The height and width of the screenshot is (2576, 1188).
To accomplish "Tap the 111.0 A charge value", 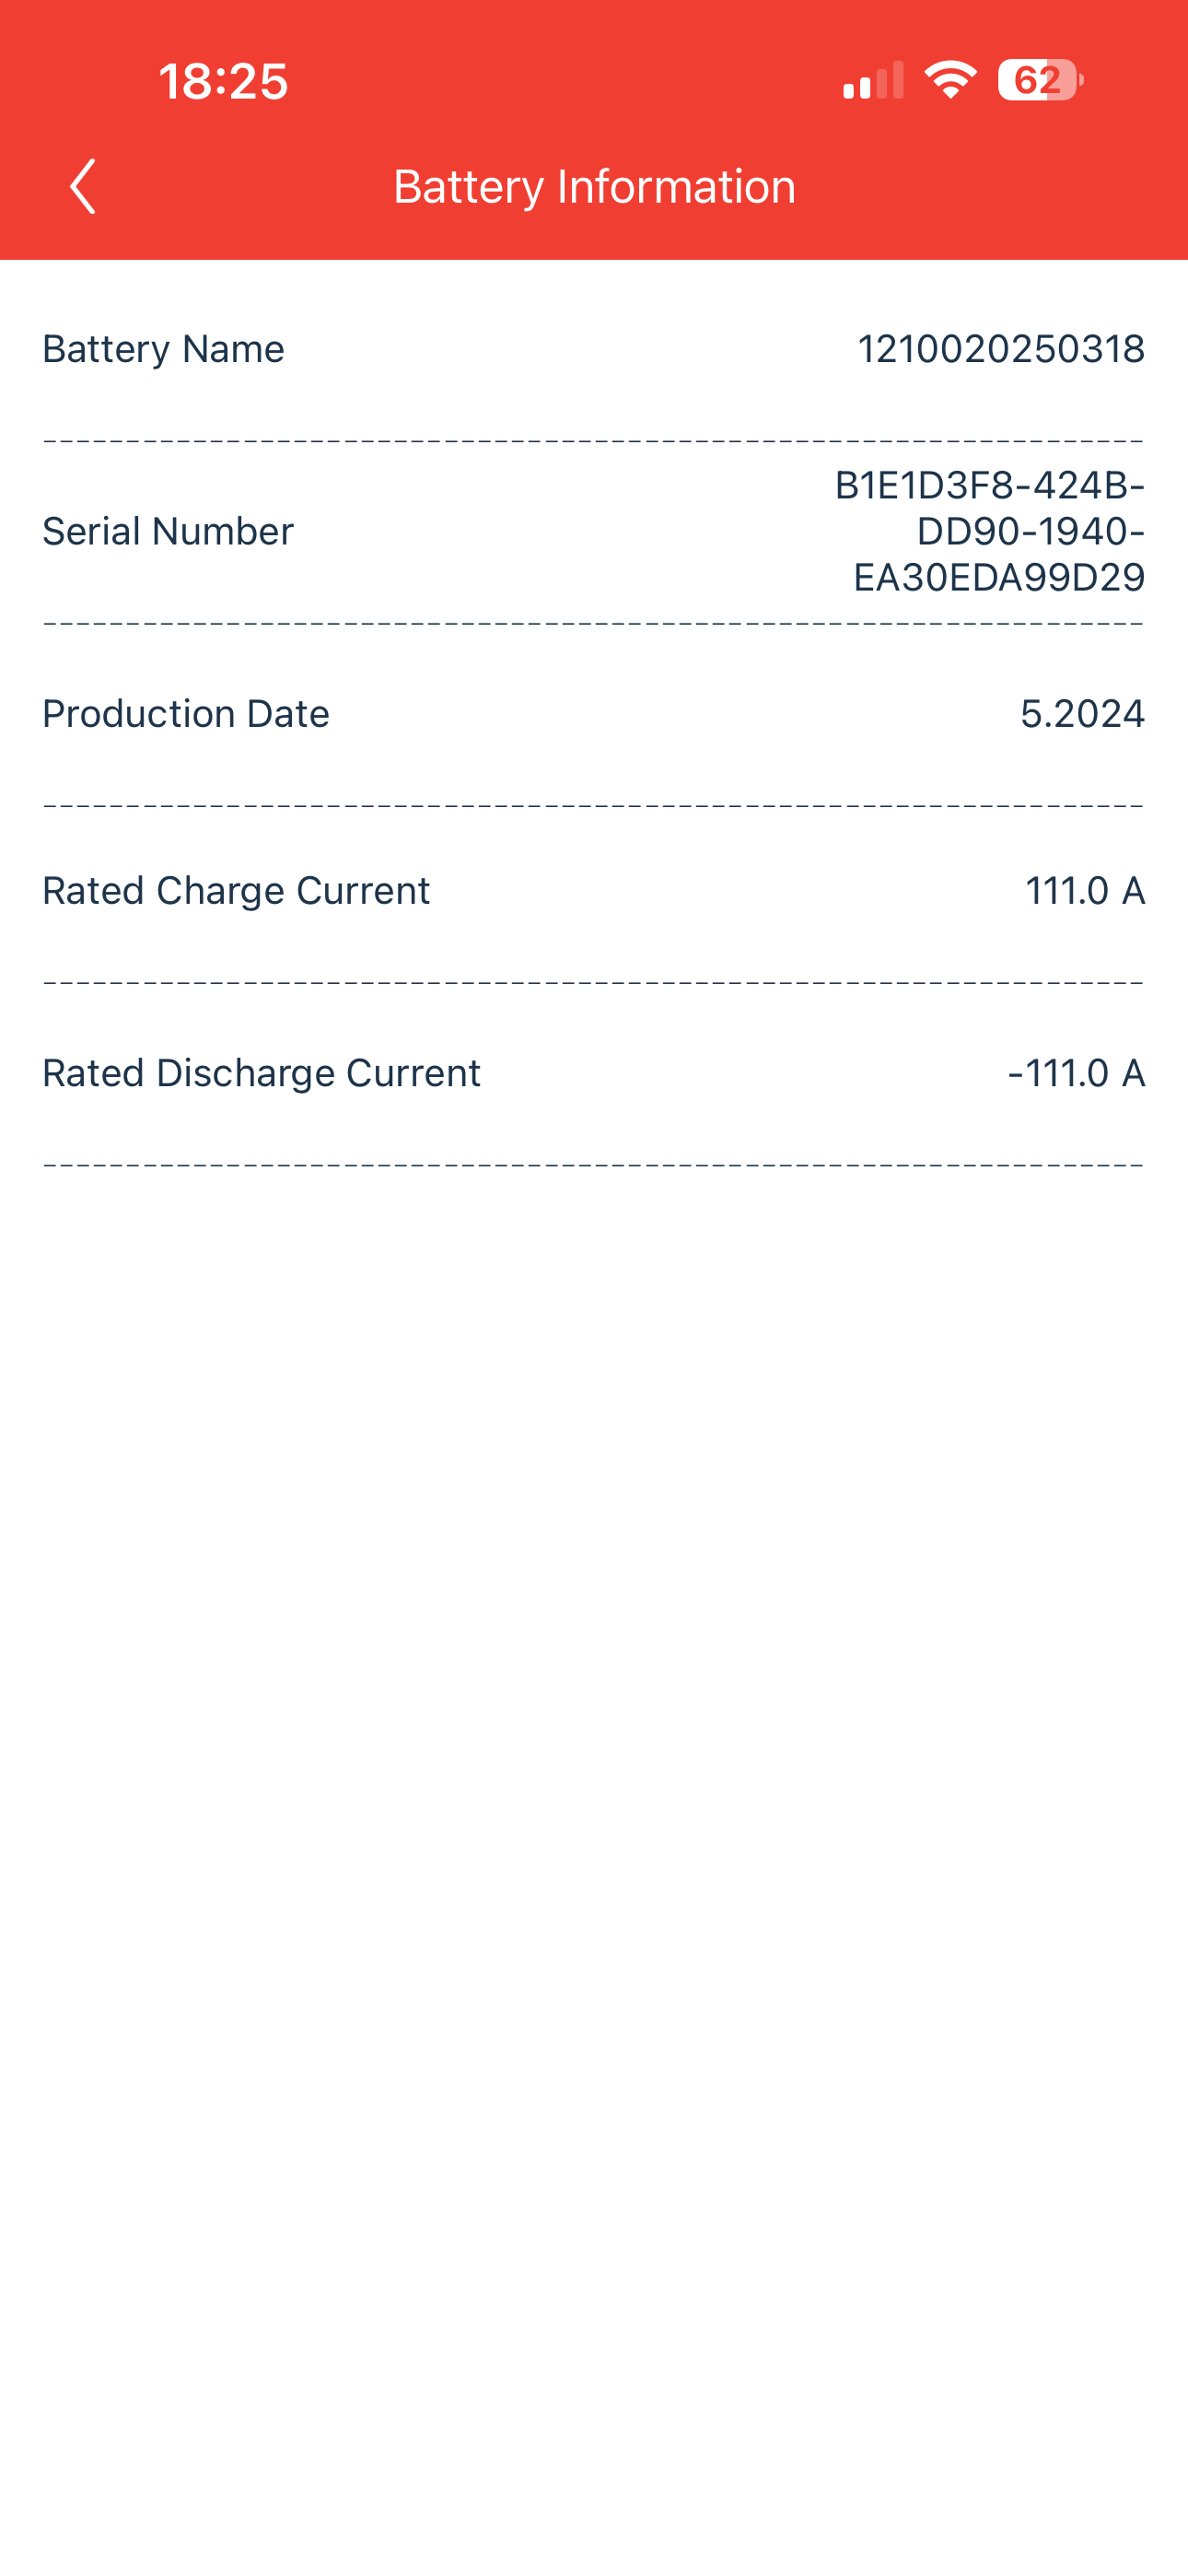I will [x=1085, y=891].
